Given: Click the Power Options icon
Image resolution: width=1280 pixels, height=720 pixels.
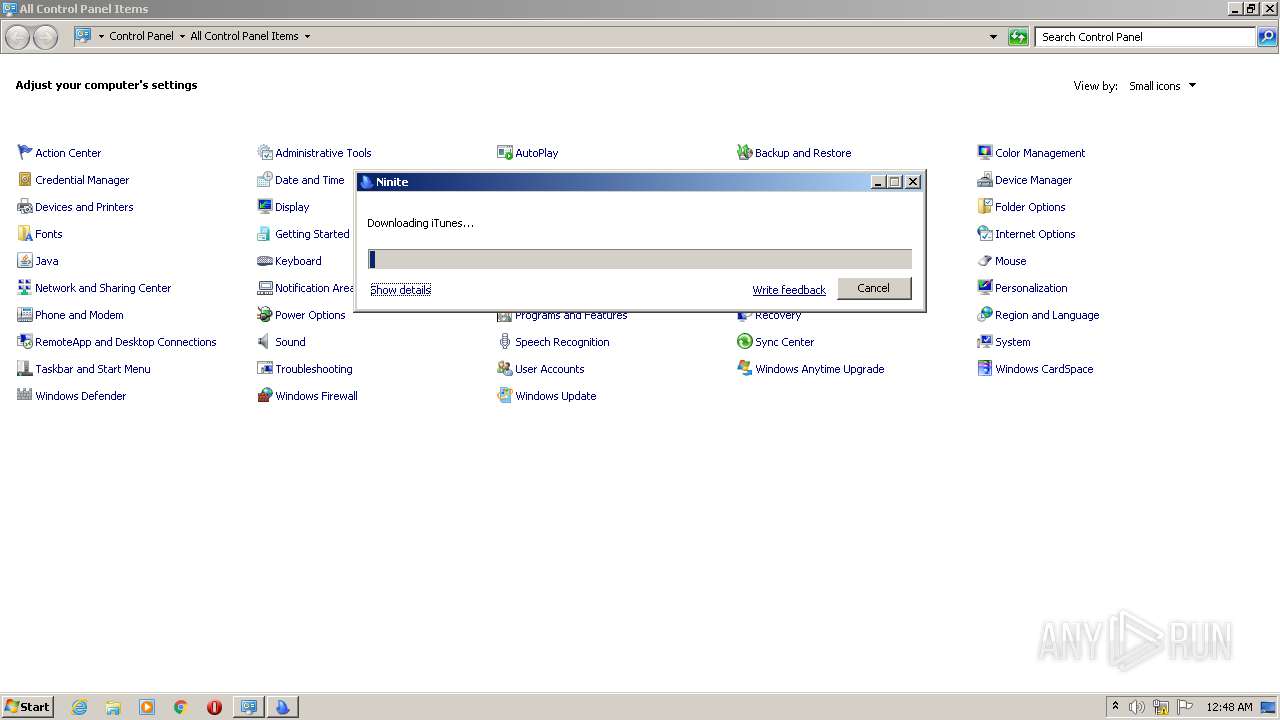Looking at the screenshot, I should pyautogui.click(x=265, y=314).
